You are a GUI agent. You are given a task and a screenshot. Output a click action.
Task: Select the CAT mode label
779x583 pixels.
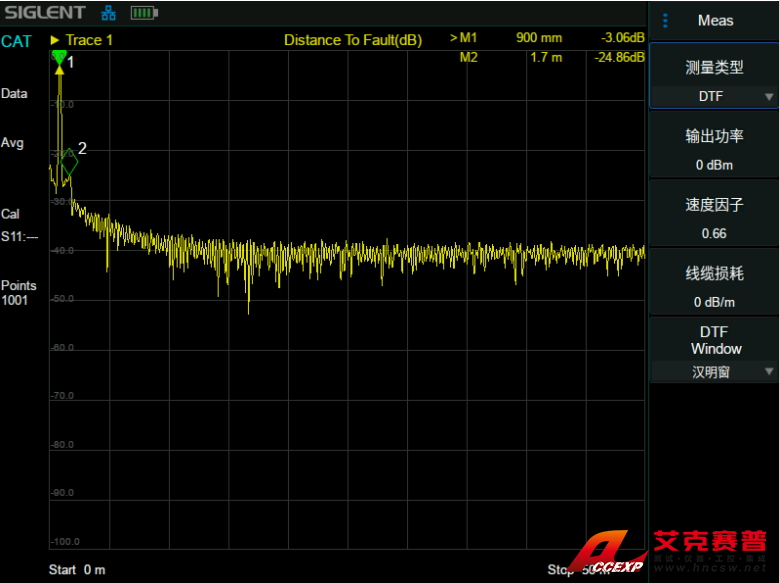pos(16,41)
